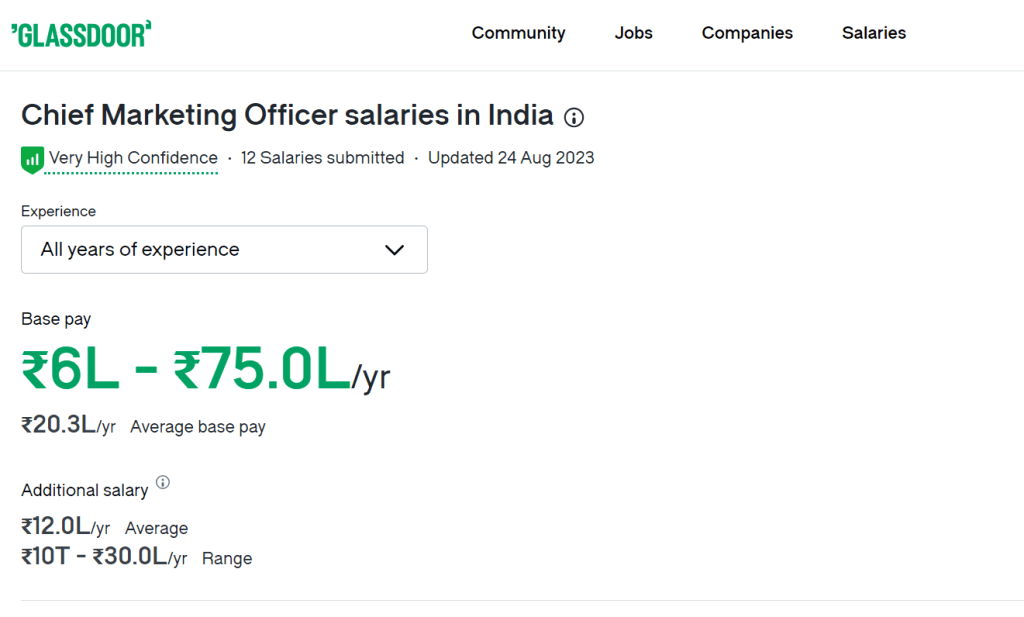This screenshot has height=617, width=1024.
Task: Click the Glassdoor logo
Action: 82,32
